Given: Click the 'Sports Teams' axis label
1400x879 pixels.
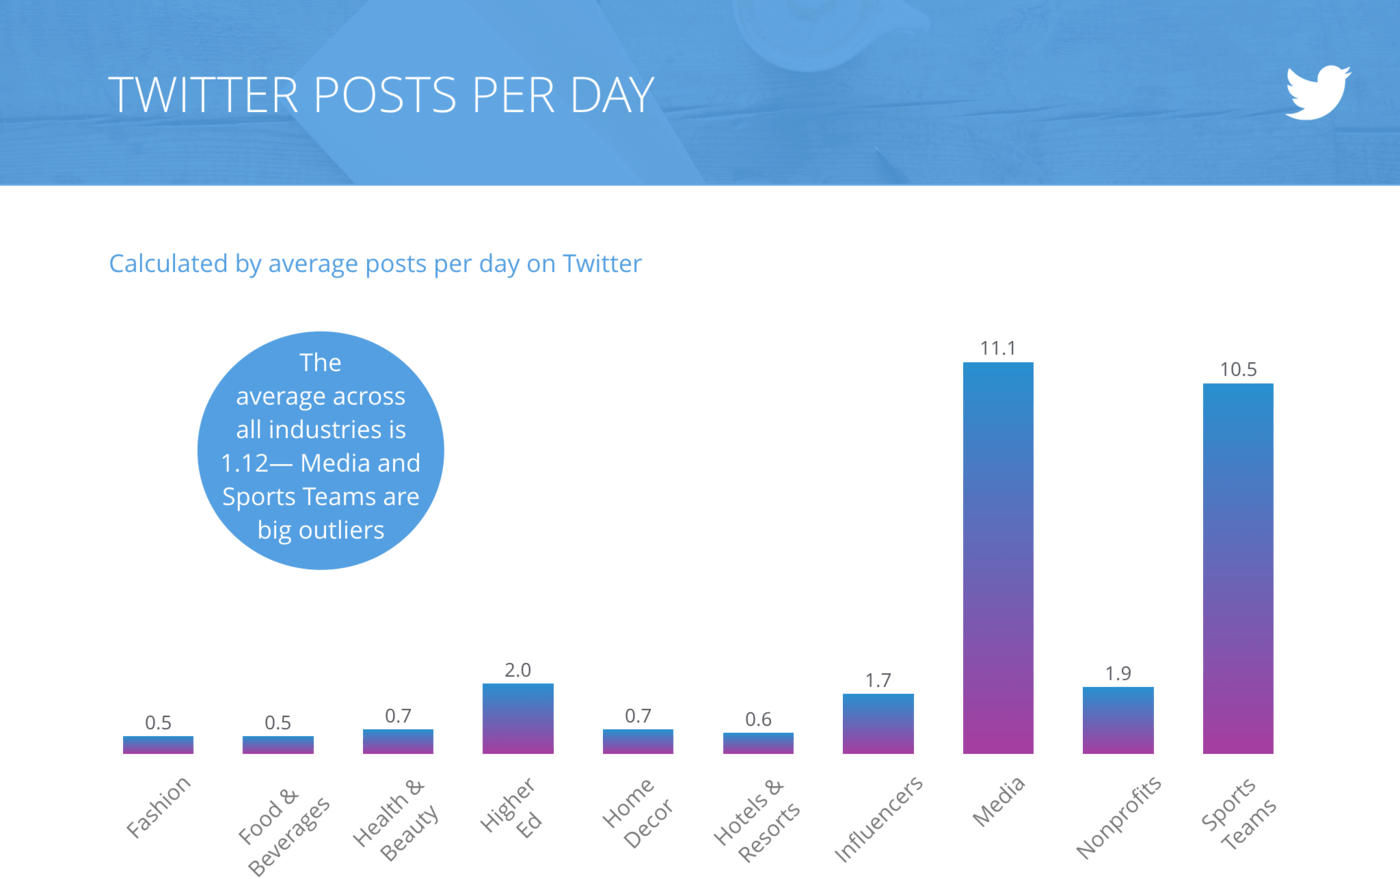Looking at the screenshot, I should [1238, 813].
